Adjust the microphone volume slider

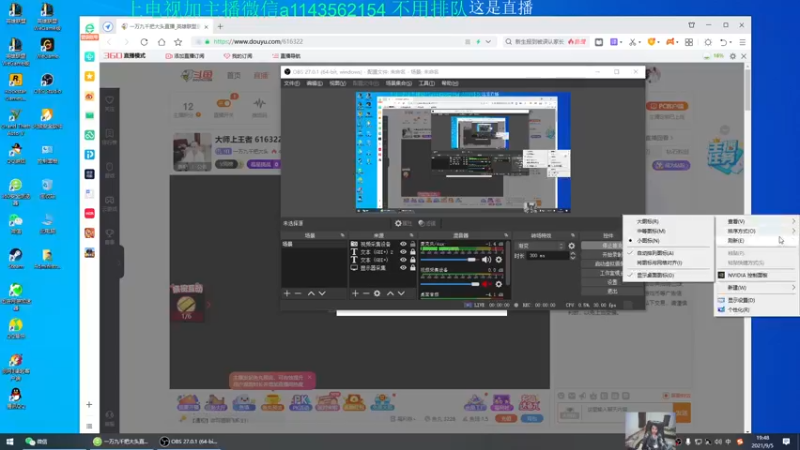[x=450, y=260]
